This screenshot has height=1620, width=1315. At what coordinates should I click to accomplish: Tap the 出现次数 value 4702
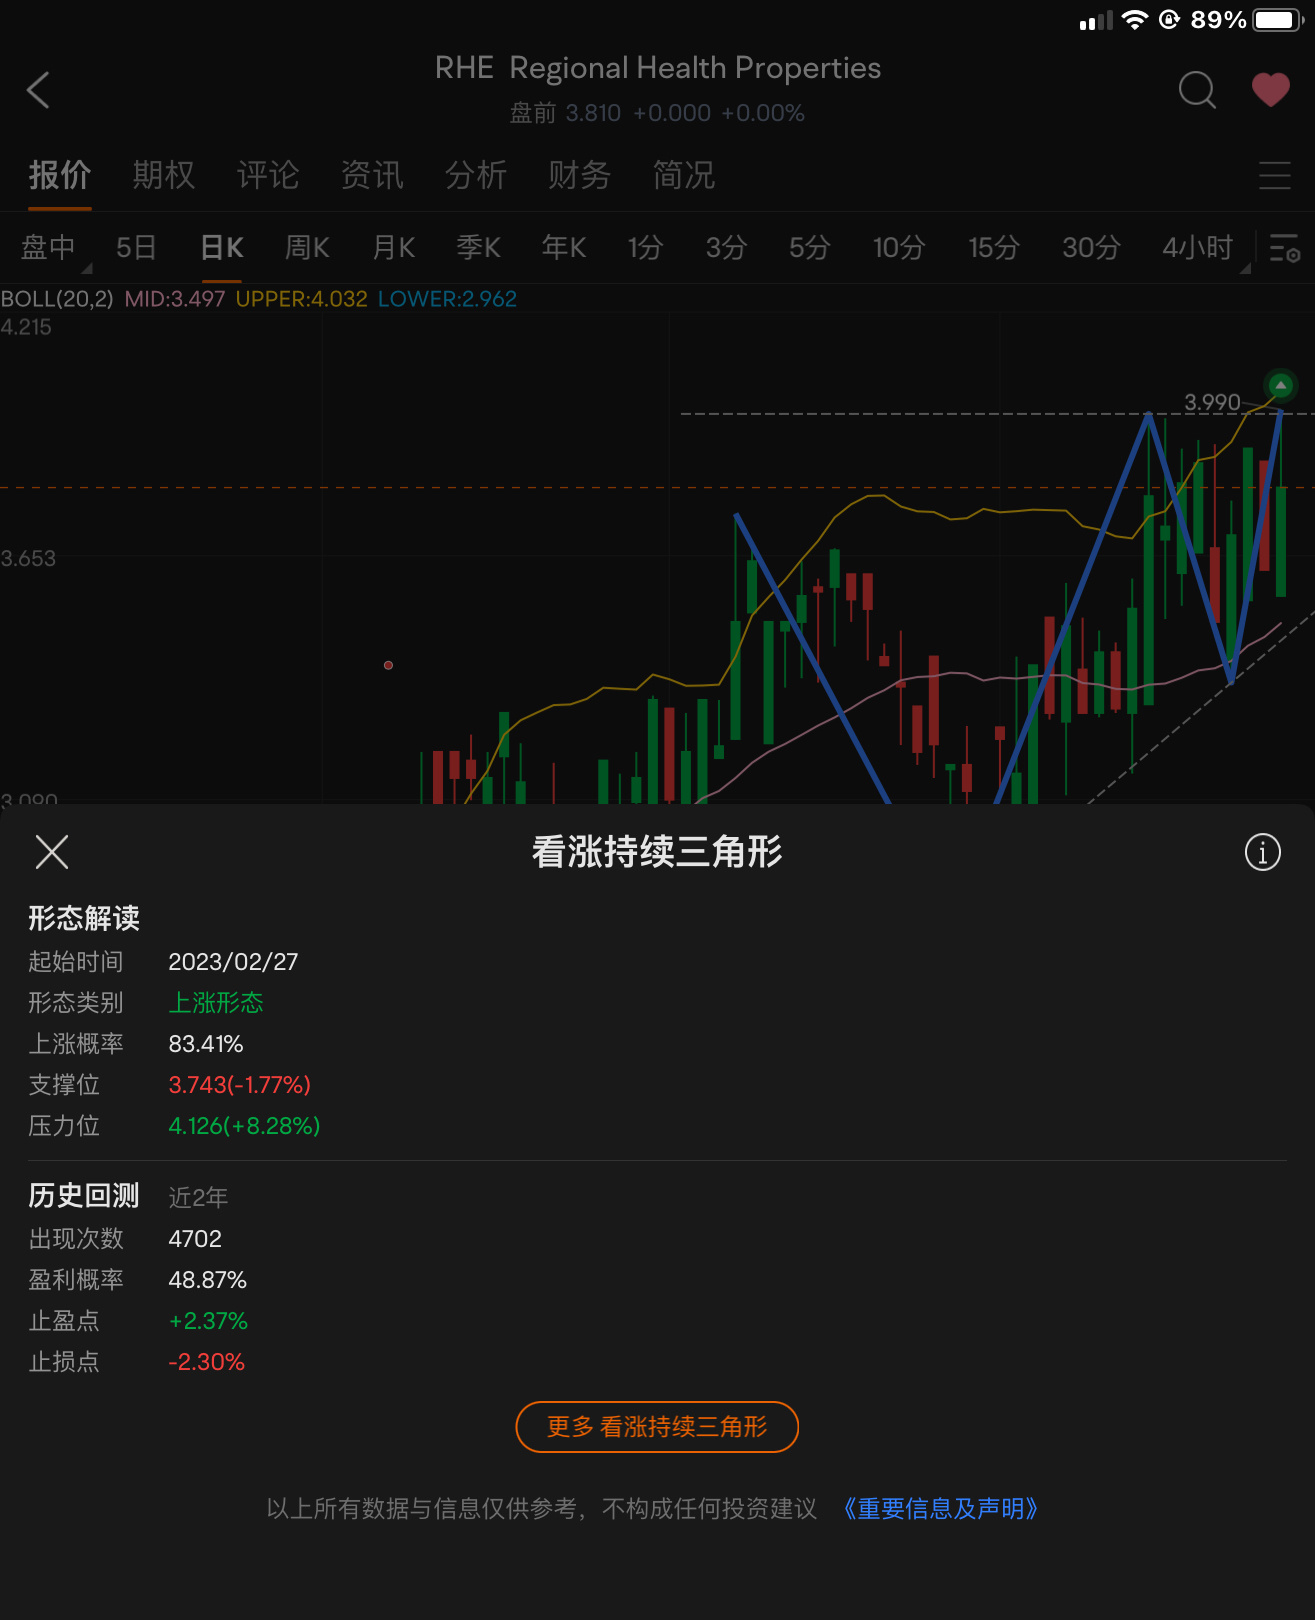click(x=195, y=1239)
